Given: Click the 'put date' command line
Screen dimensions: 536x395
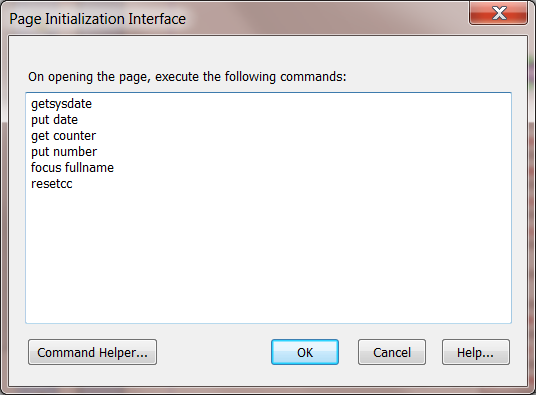Looking at the screenshot, I should click(x=54, y=120).
